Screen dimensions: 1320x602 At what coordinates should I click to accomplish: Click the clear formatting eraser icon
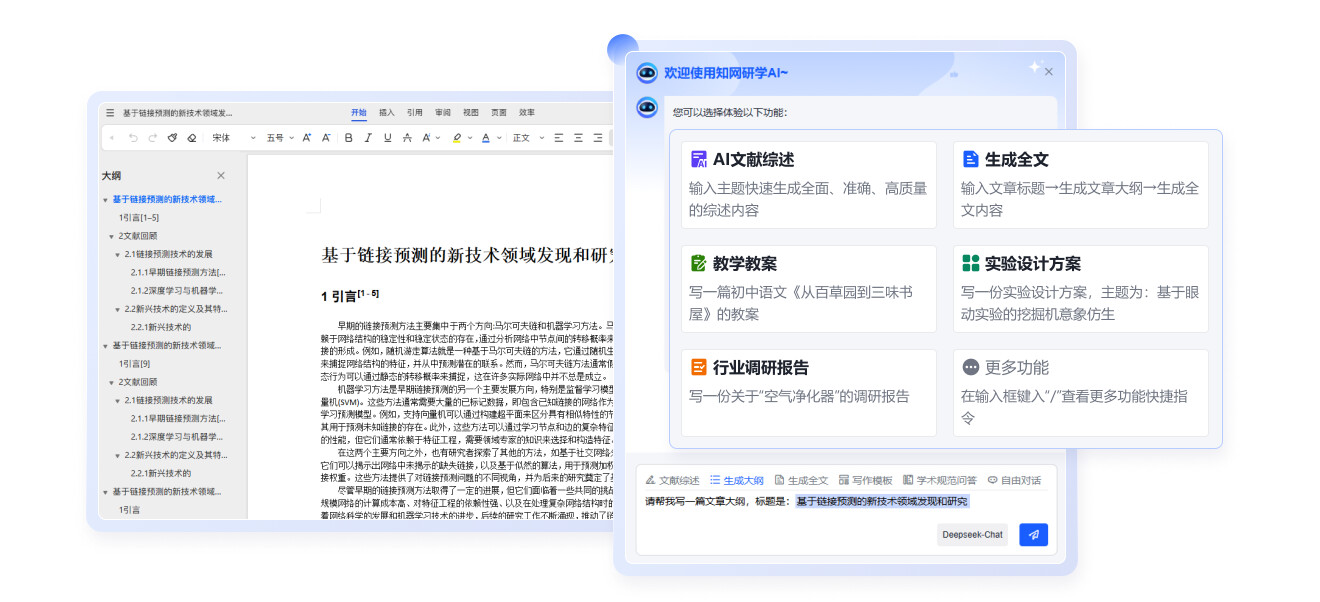[x=192, y=138]
